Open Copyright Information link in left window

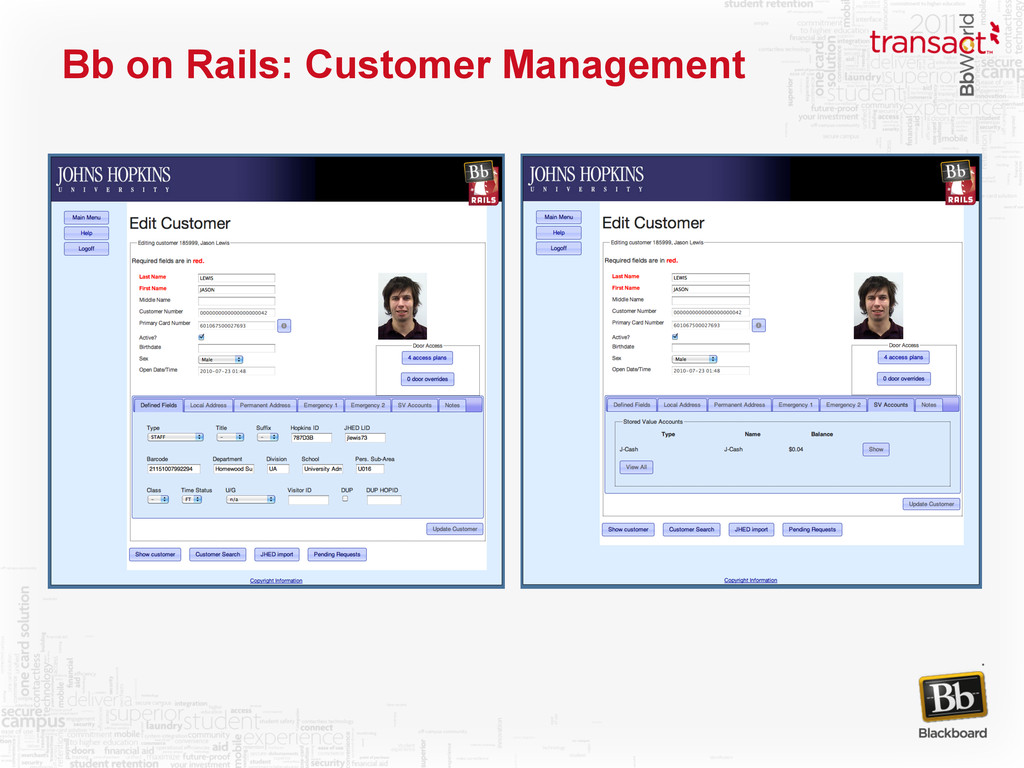[276, 581]
